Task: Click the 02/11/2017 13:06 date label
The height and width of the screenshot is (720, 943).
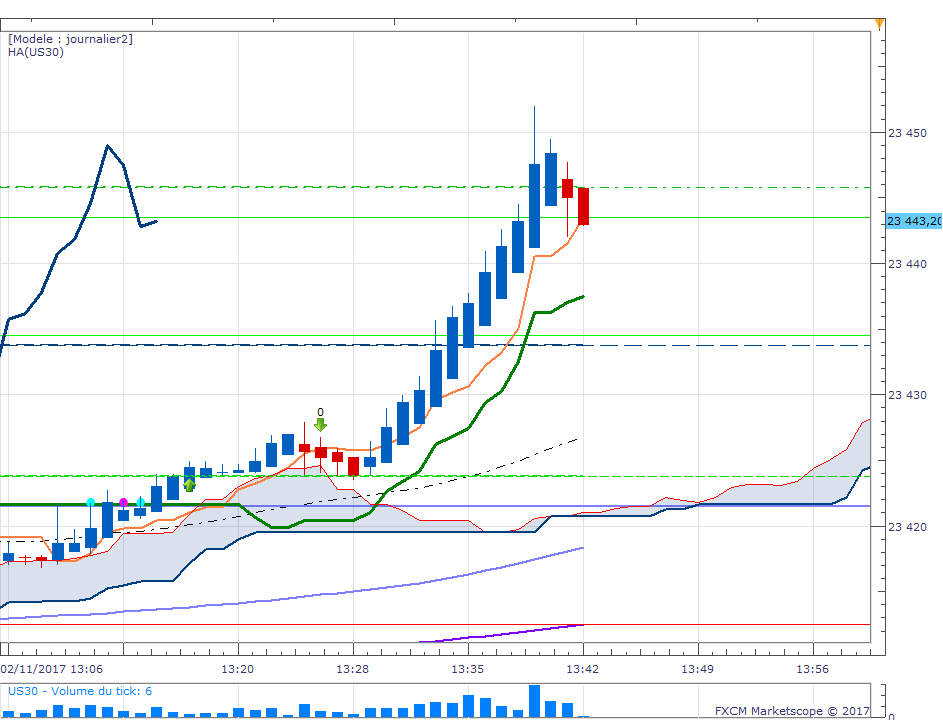Action: pyautogui.click(x=52, y=669)
